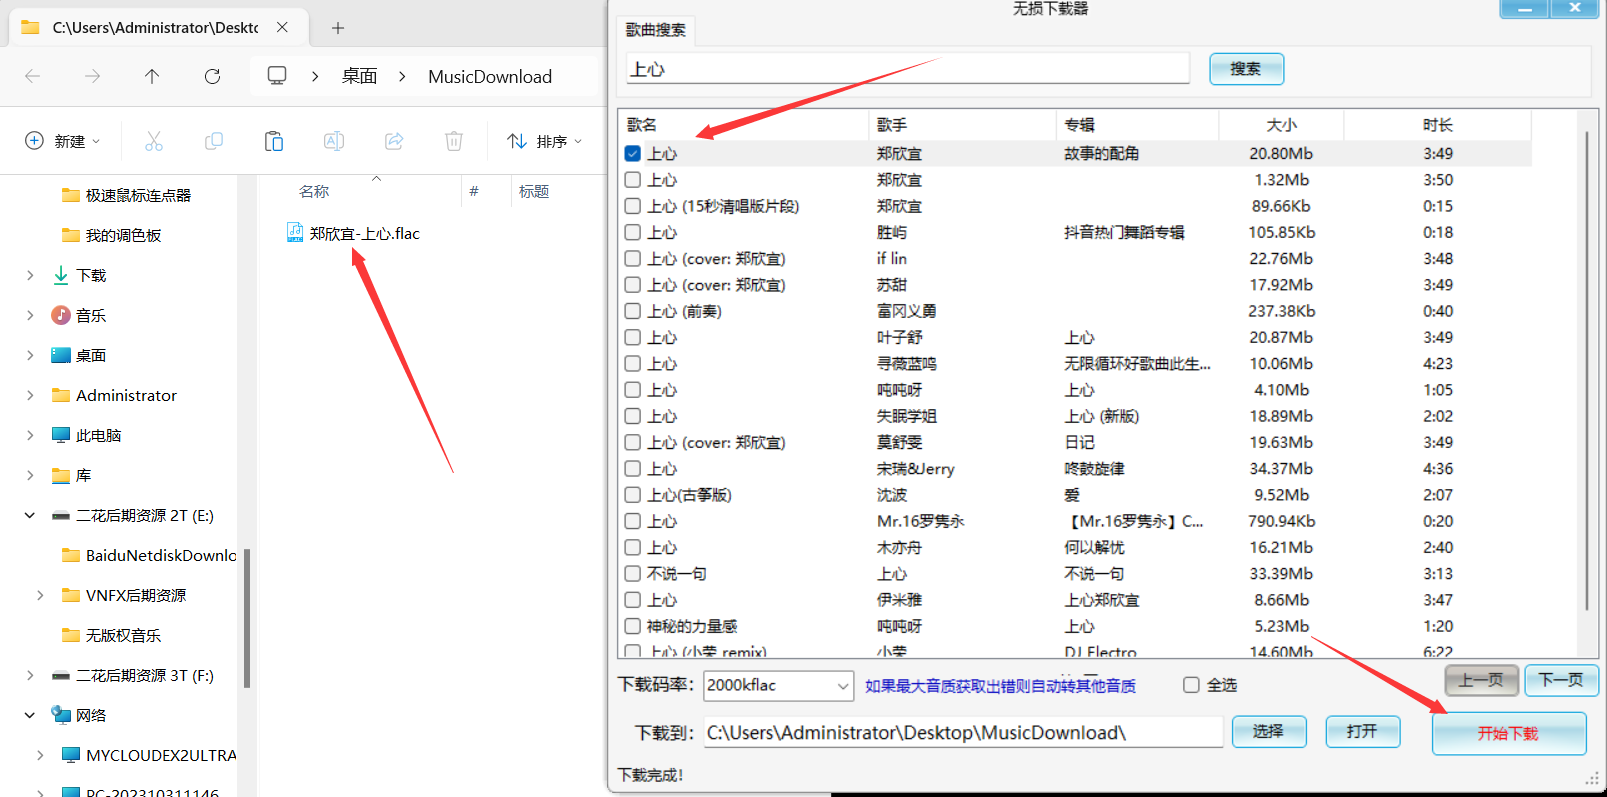Click the song list vertical scrollbar

(x=1586, y=370)
